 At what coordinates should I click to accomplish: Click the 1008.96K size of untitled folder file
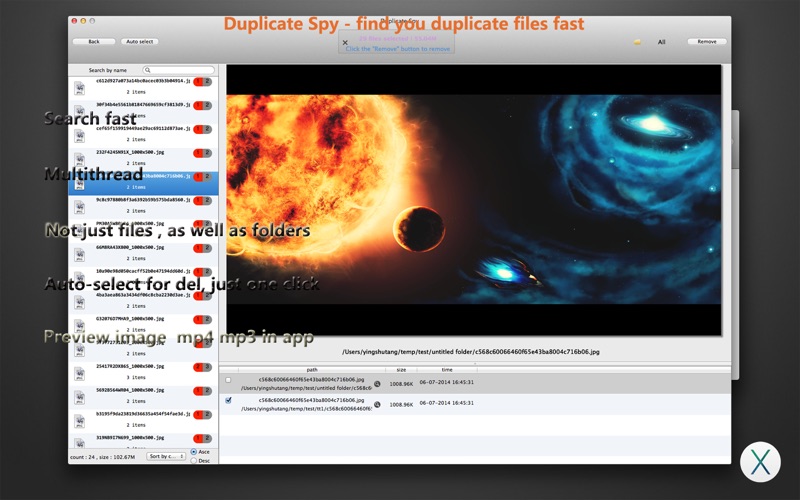(x=401, y=384)
